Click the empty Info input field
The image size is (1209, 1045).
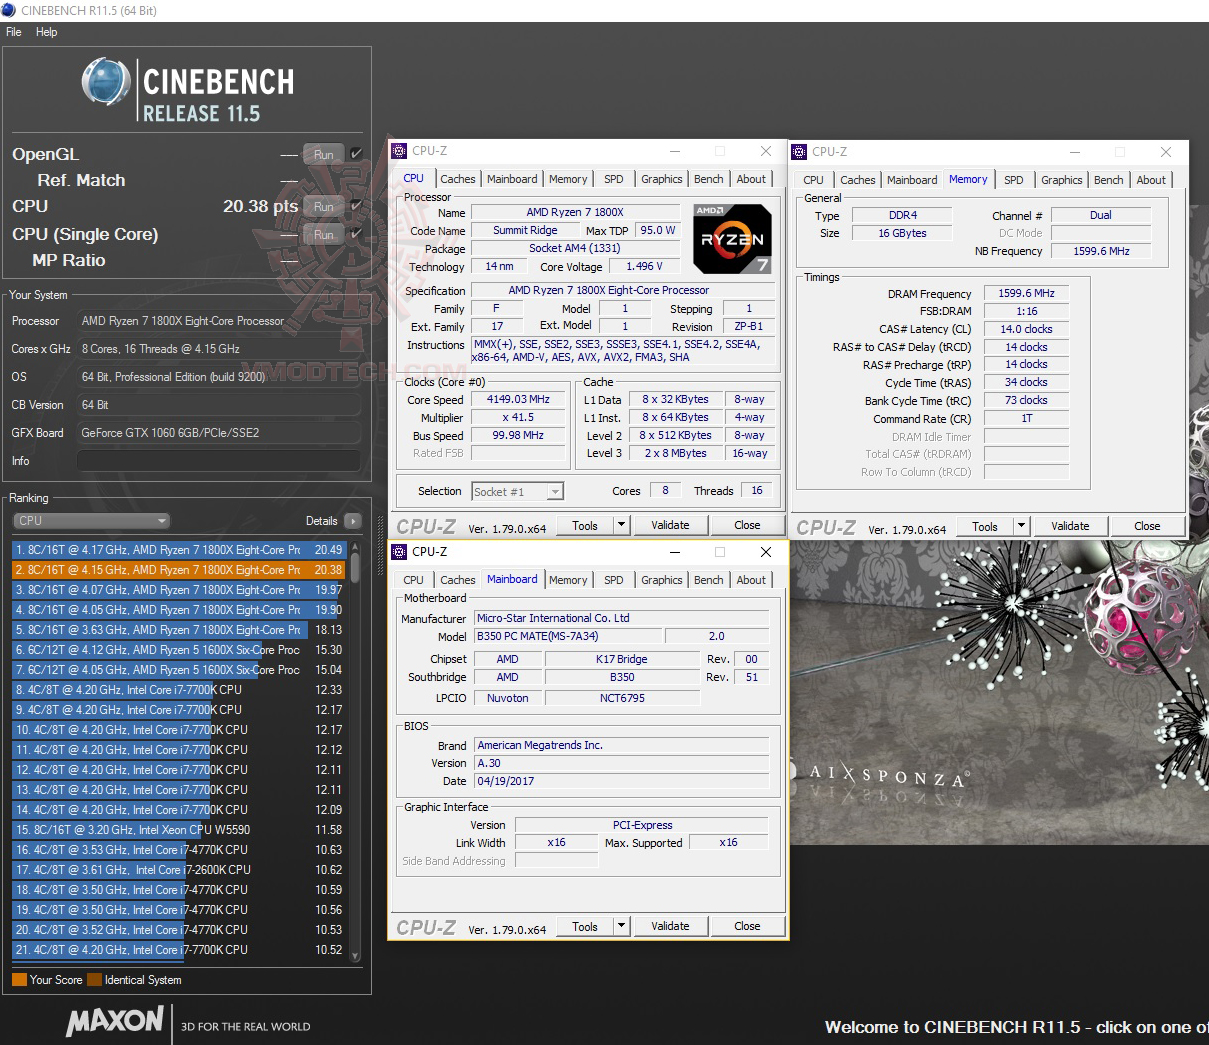point(218,461)
